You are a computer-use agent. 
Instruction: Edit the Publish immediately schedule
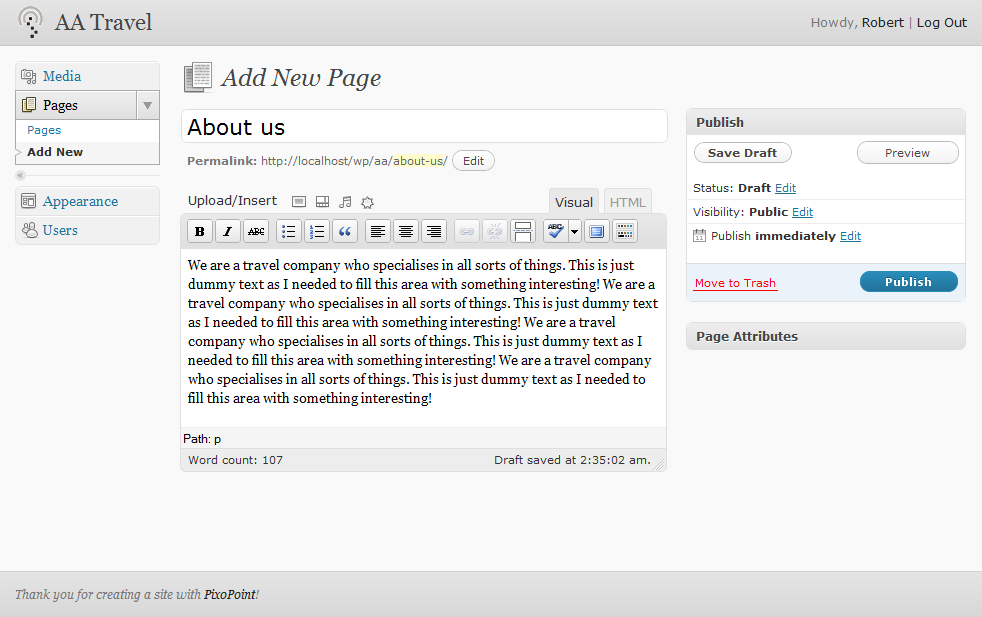pos(850,236)
